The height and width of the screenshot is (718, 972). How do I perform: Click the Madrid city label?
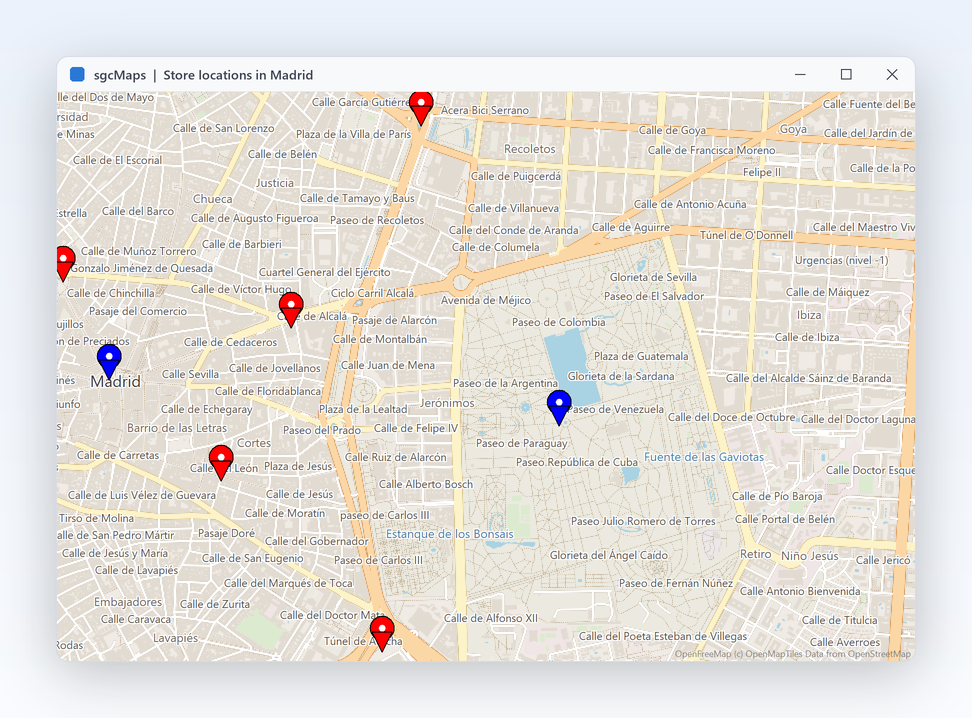[115, 381]
